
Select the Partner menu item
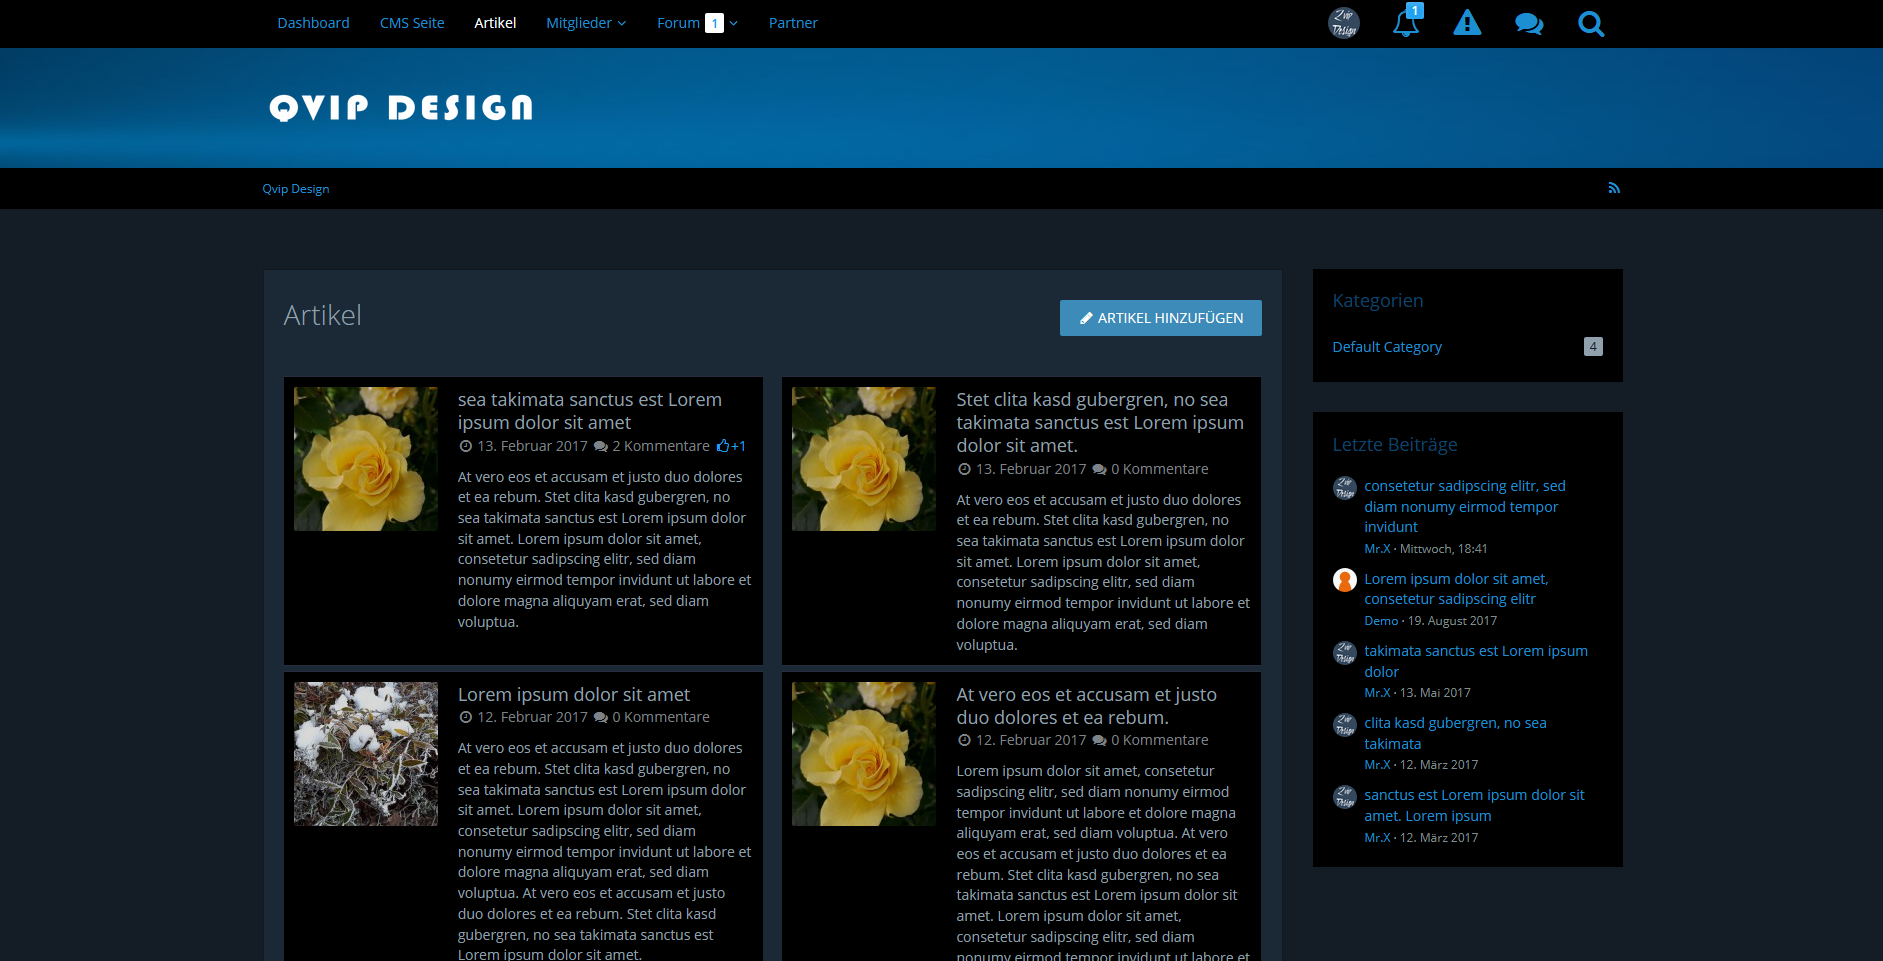(x=793, y=23)
